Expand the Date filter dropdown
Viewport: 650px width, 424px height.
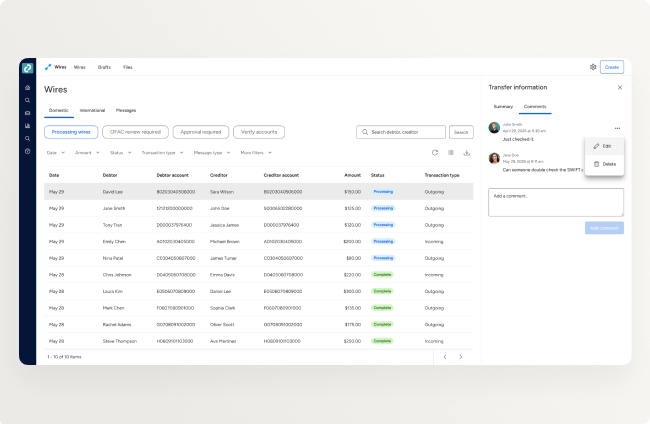coord(56,153)
